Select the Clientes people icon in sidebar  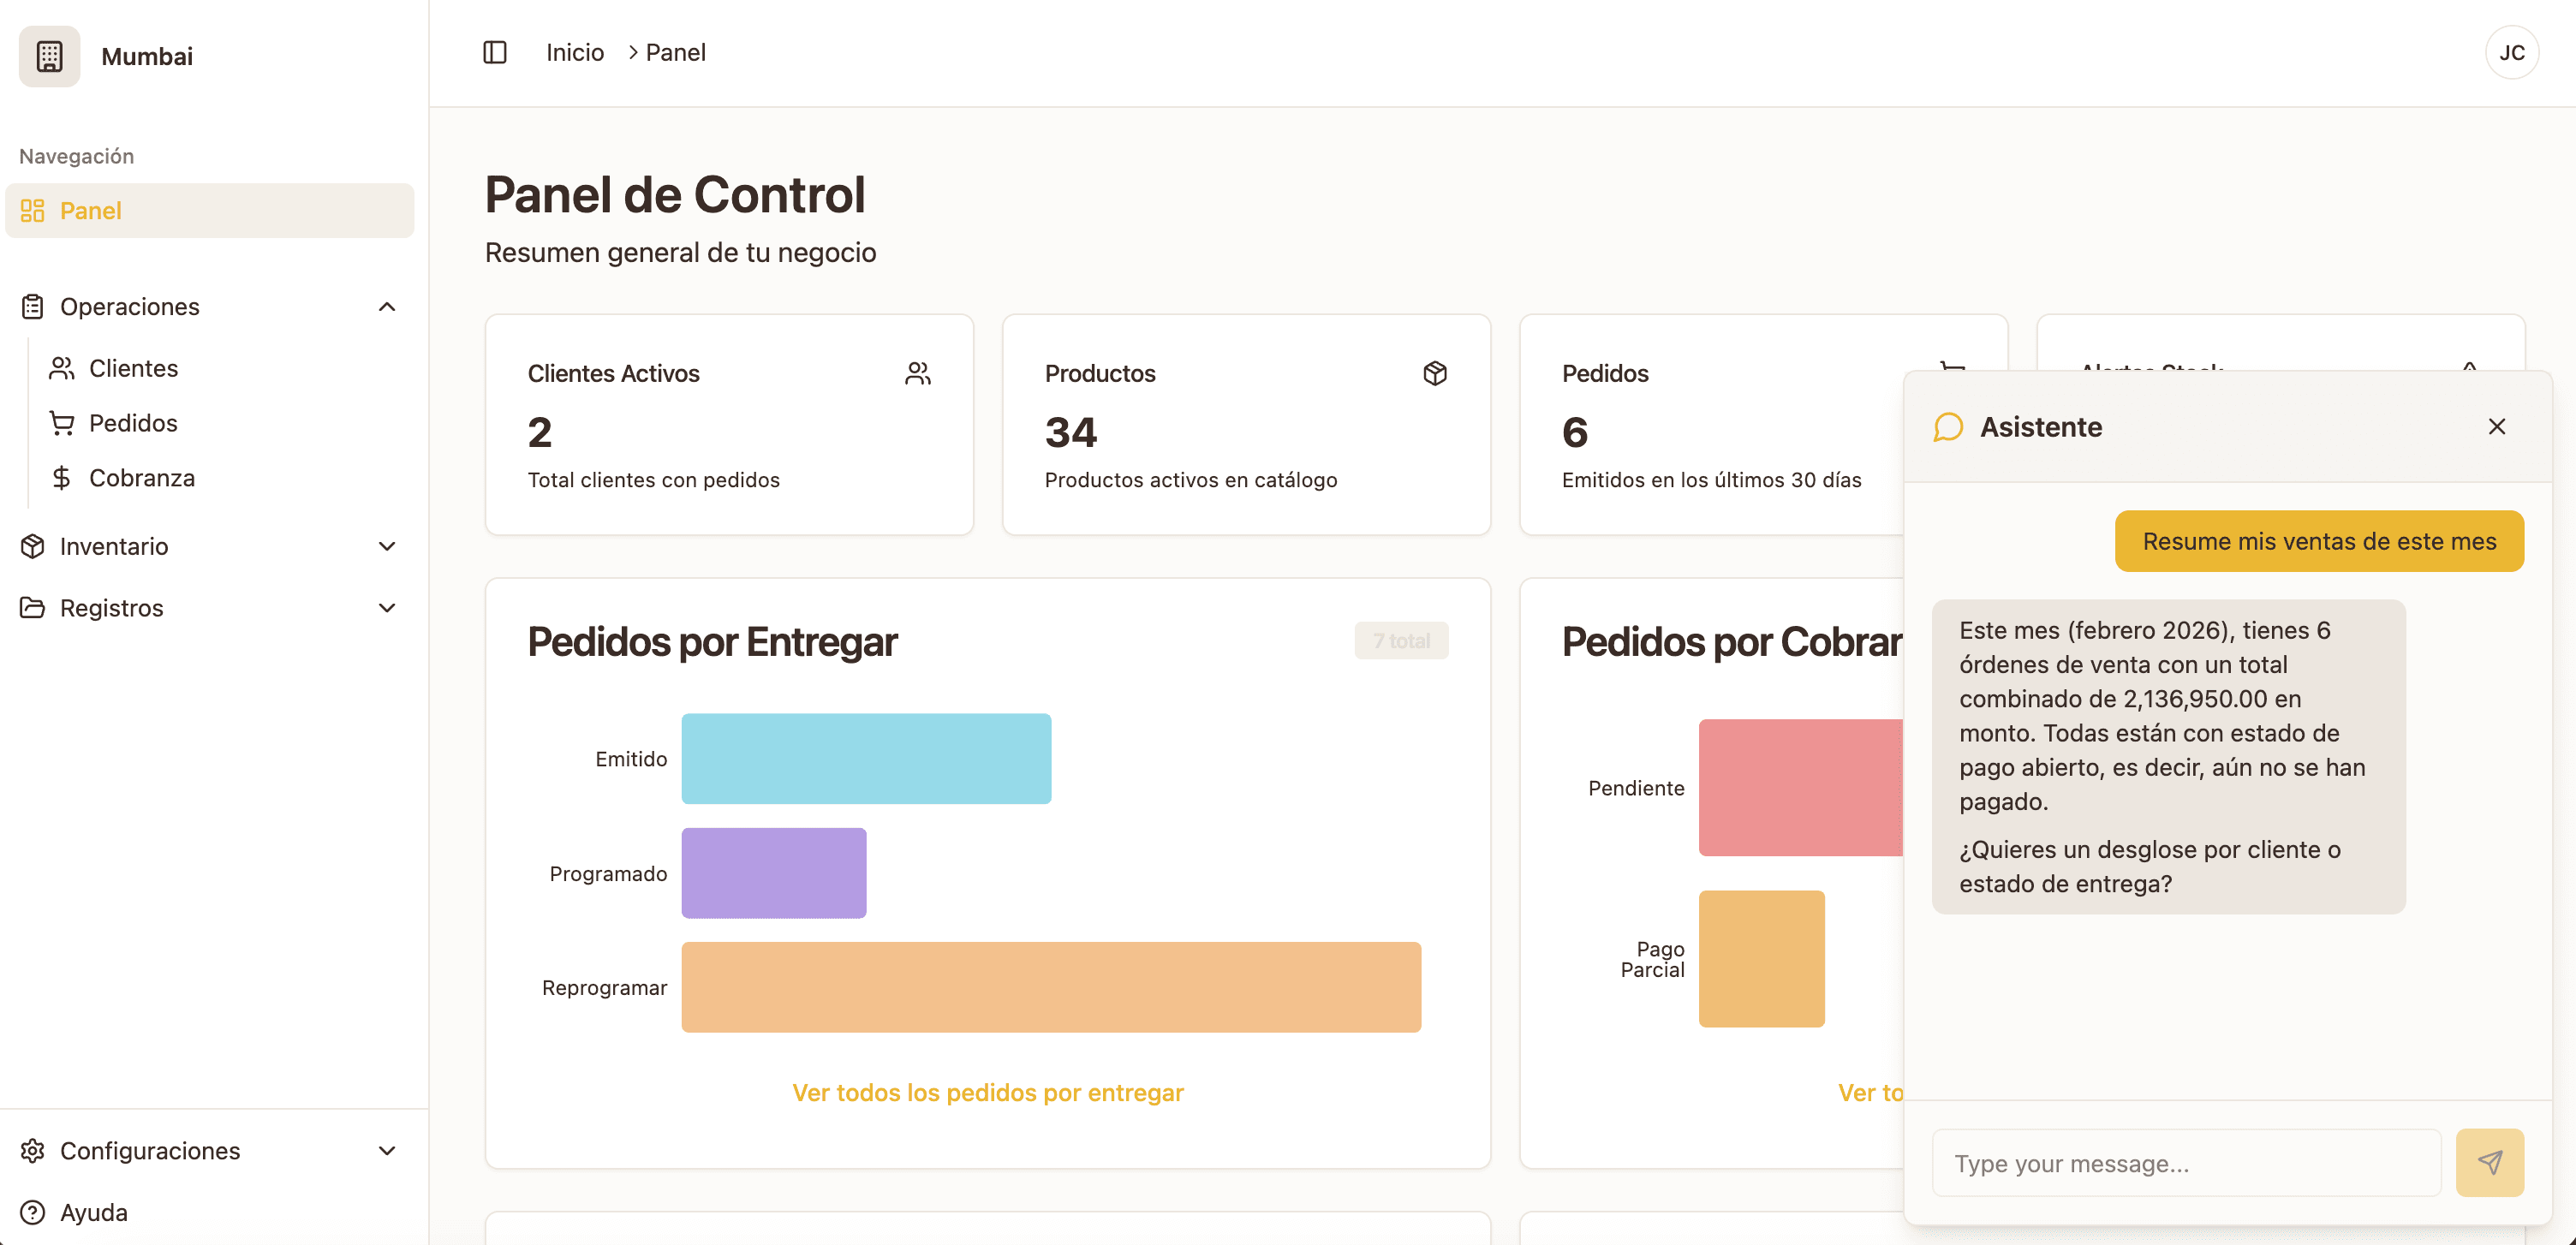tap(62, 367)
